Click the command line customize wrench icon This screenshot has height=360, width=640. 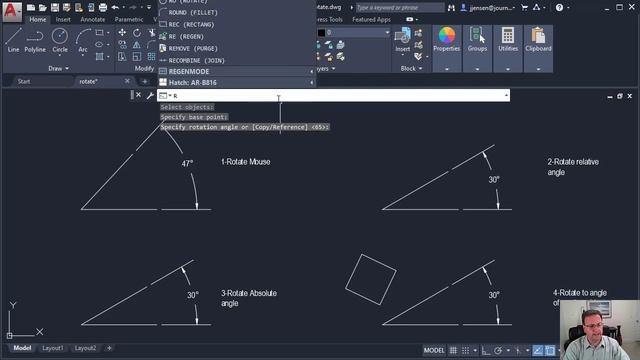(x=150, y=96)
